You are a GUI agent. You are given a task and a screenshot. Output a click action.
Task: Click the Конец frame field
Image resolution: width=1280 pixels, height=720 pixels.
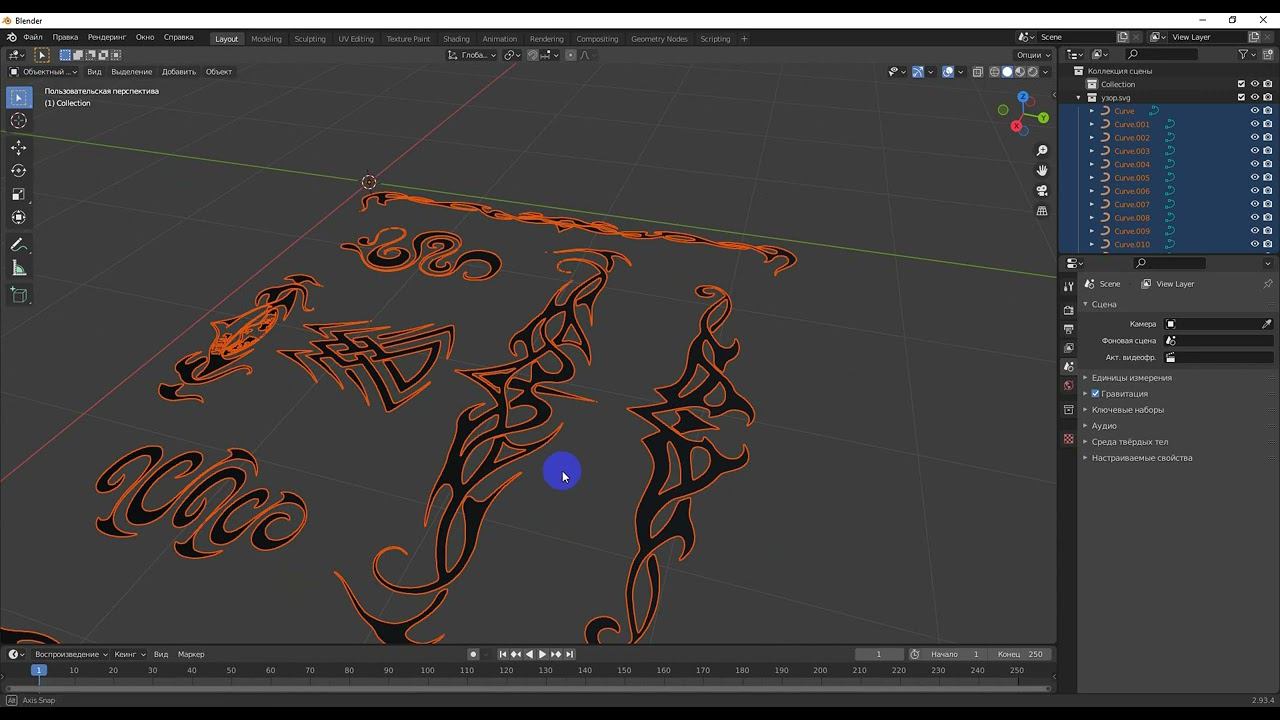tap(1021, 654)
